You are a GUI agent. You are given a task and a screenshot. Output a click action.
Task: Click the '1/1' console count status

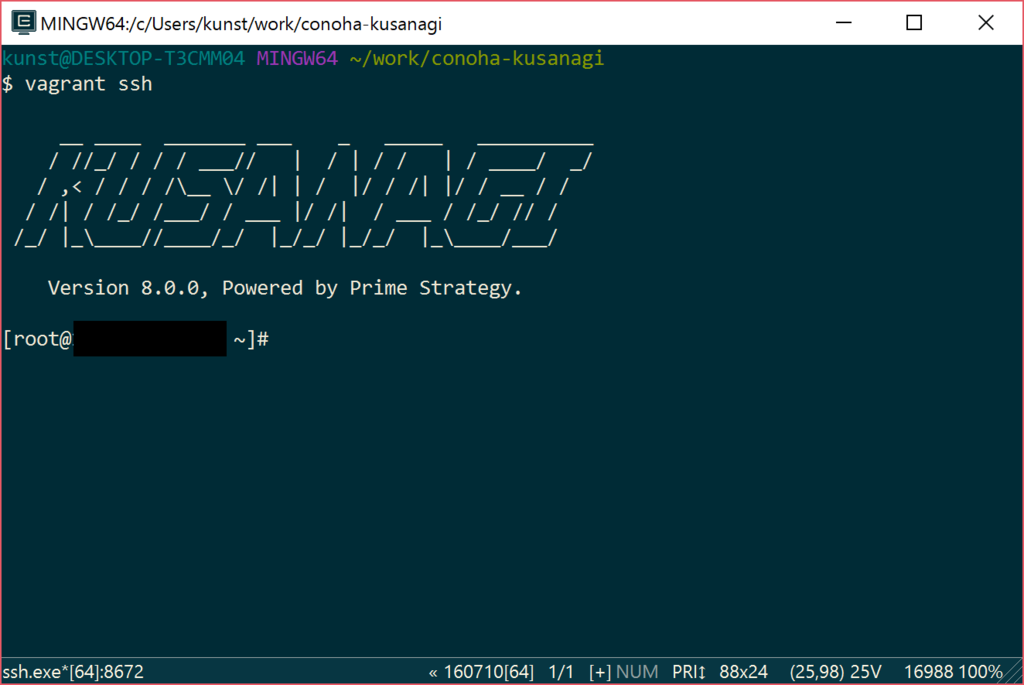561,672
